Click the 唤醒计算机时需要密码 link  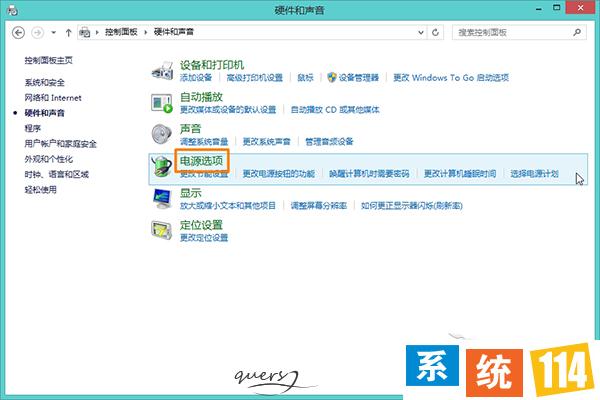[369, 174]
